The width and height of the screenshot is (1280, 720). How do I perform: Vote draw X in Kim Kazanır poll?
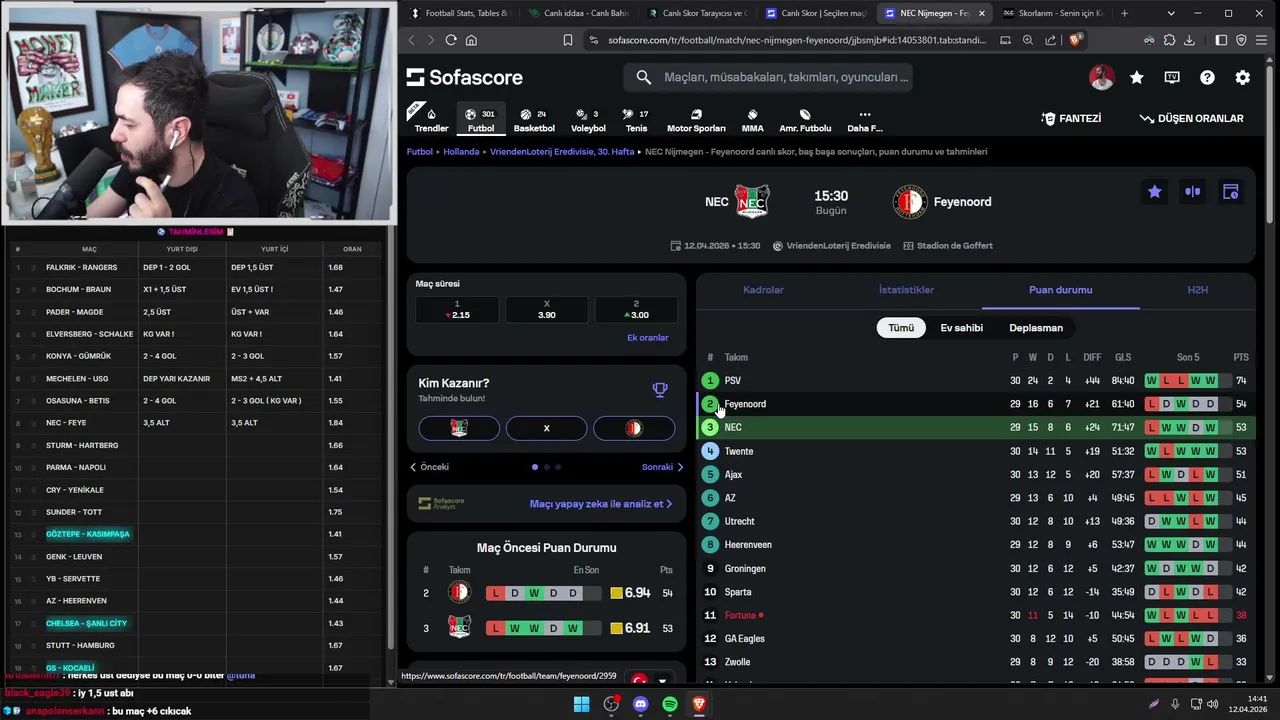[546, 428]
